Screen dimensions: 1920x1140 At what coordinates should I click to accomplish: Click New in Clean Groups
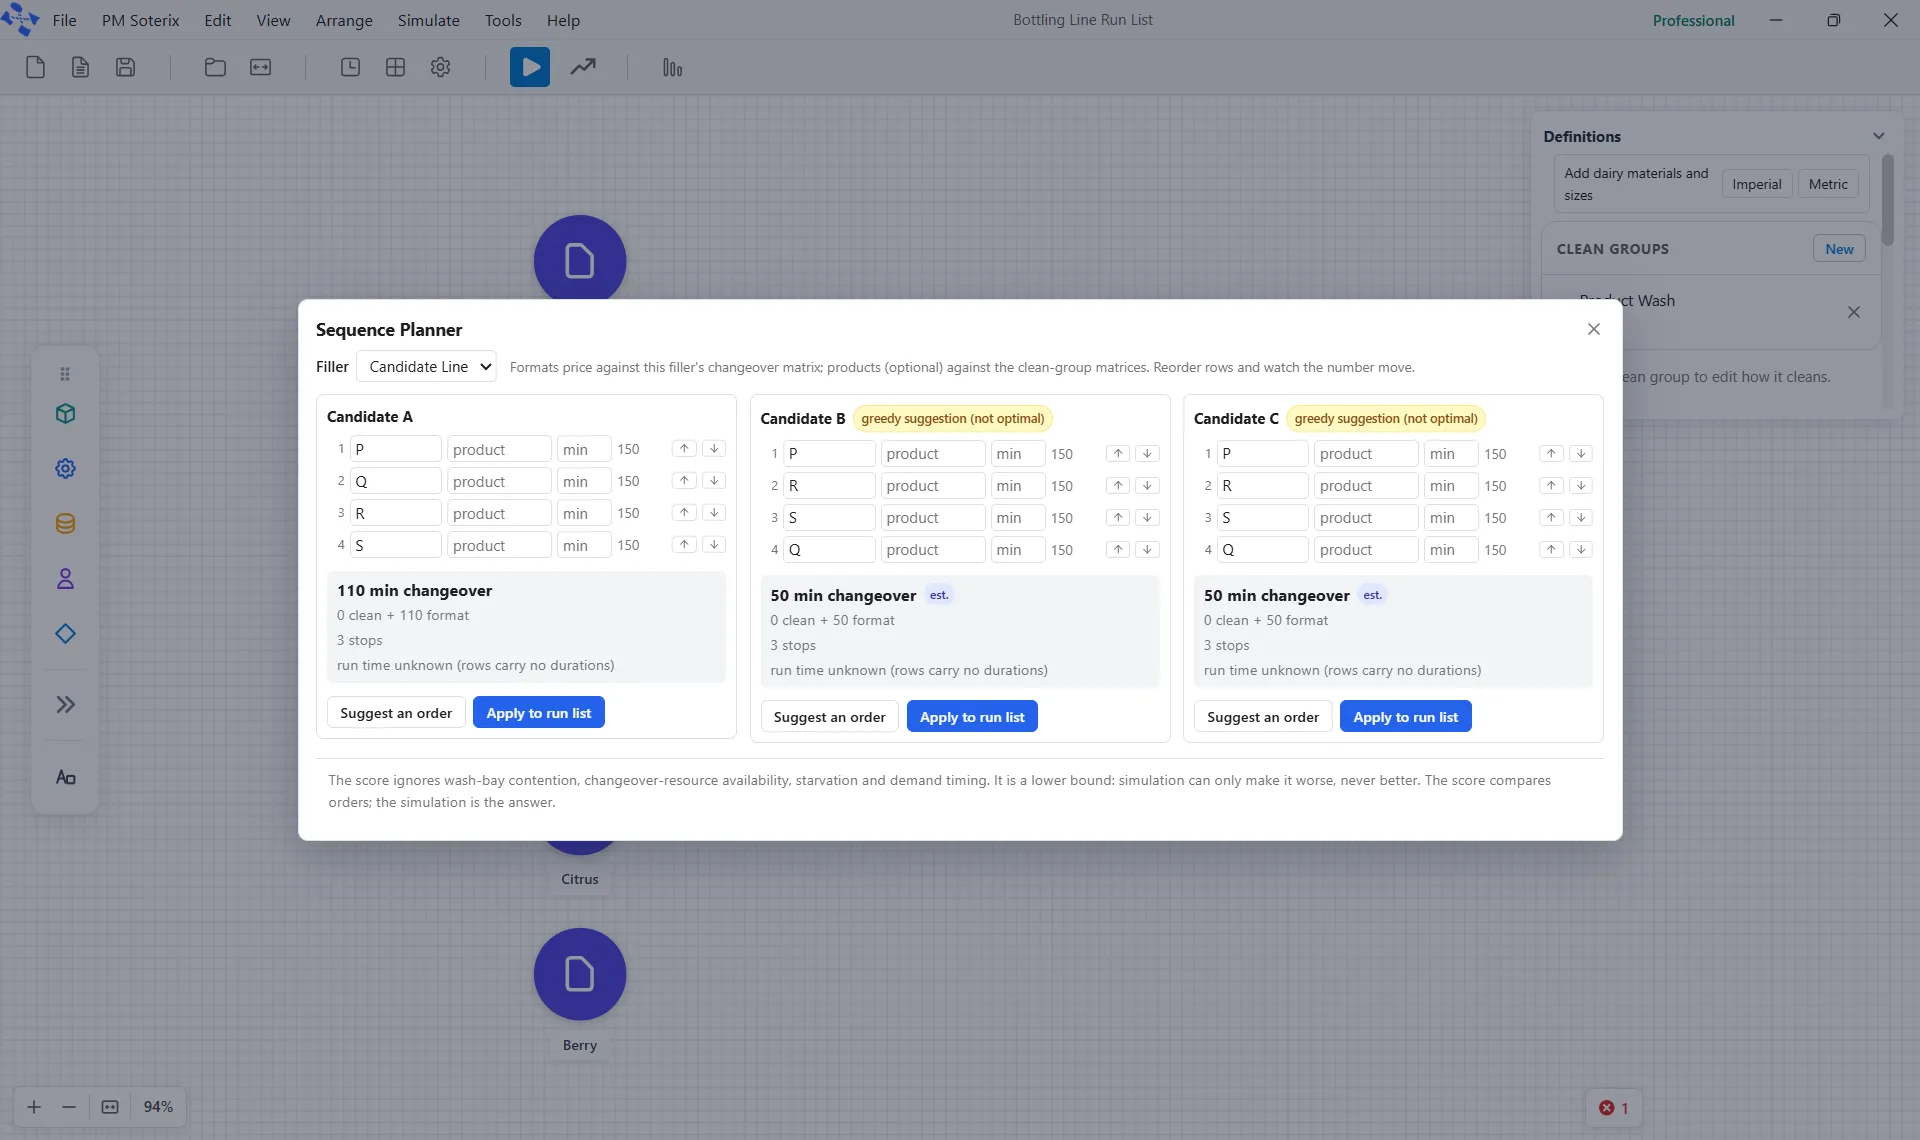[x=1839, y=249]
